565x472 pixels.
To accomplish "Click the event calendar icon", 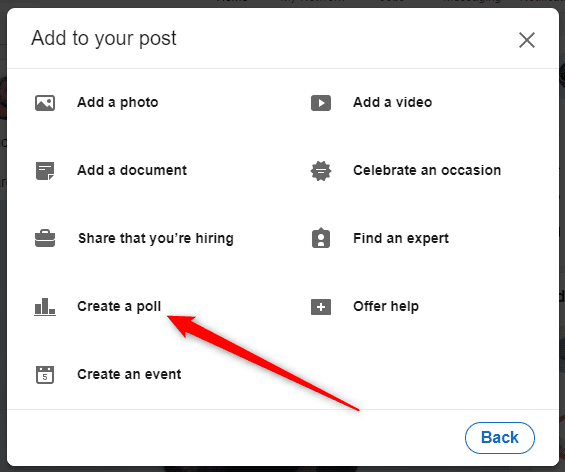I will 45,375.
